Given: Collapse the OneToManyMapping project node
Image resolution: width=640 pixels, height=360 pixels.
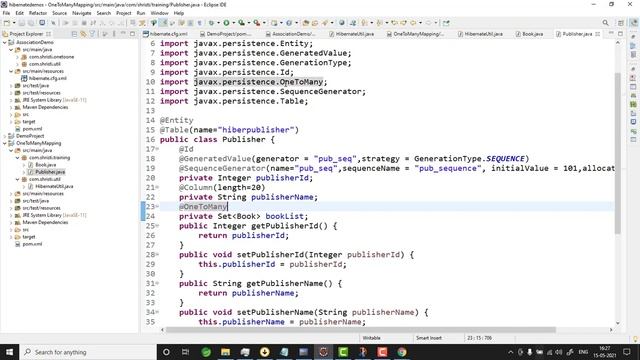Looking at the screenshot, I should [4, 143].
